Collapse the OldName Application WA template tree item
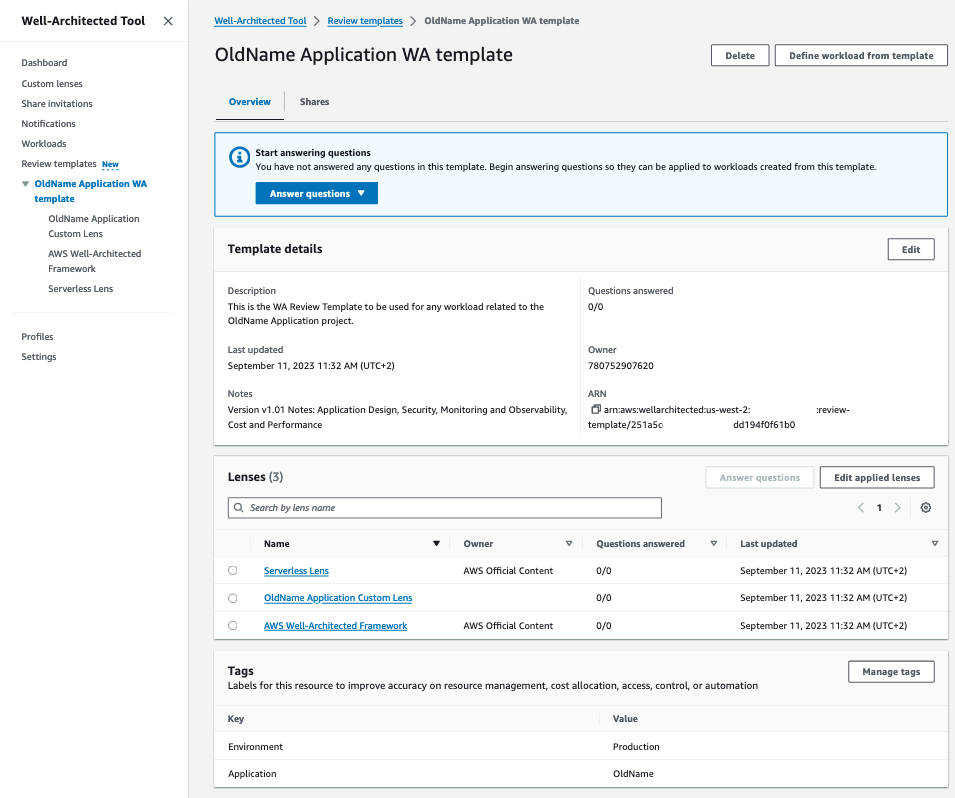 [24, 183]
